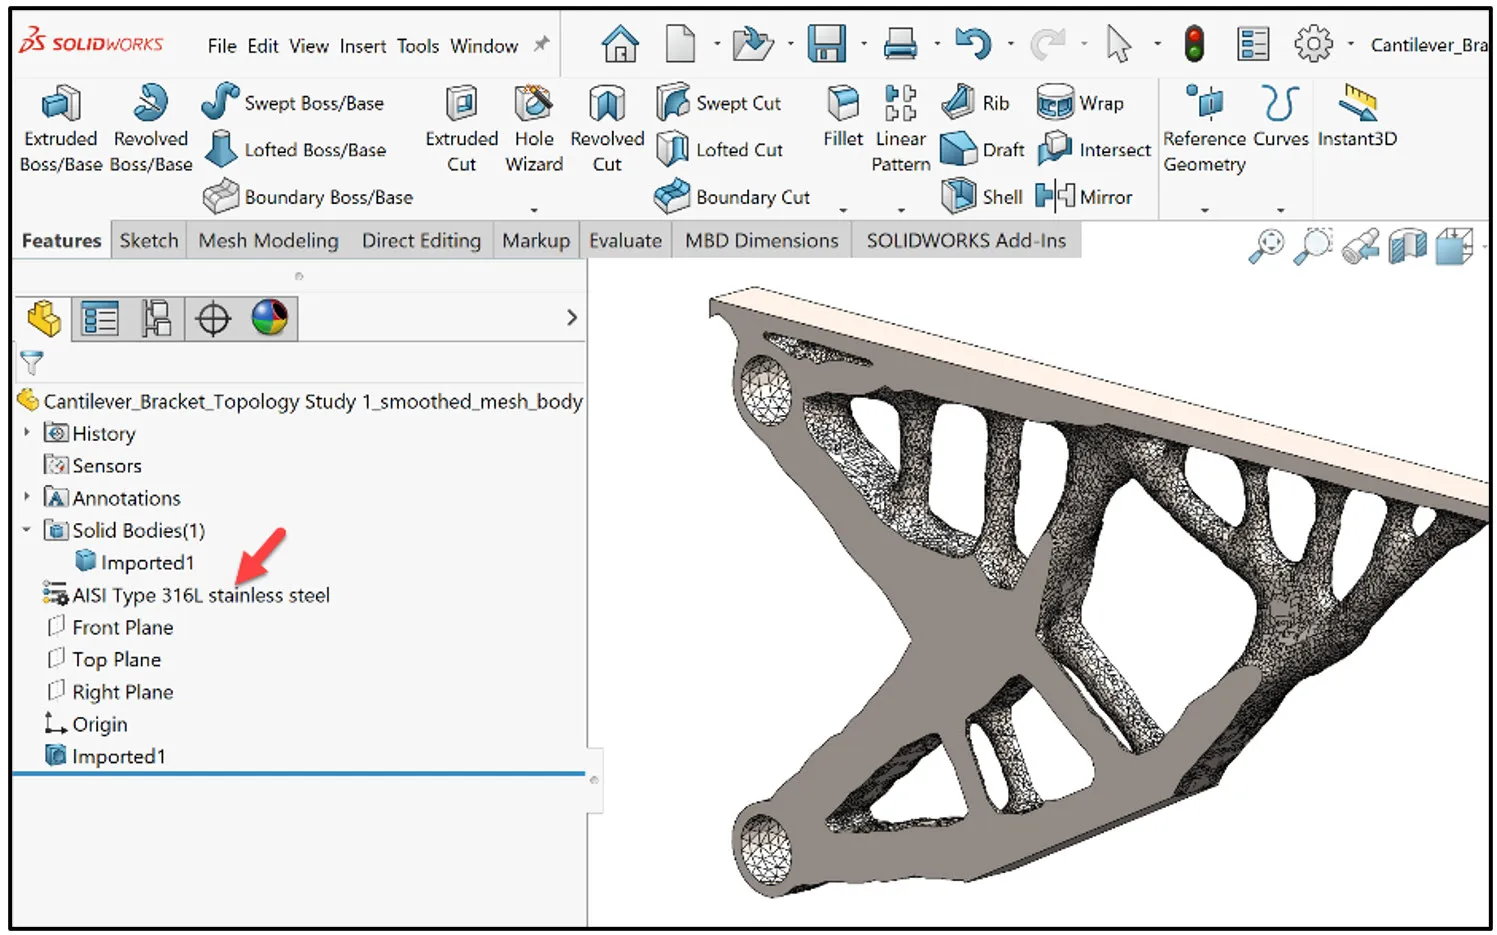Select the Revolved Cut tool
The image size is (1497, 935).
pos(607,105)
